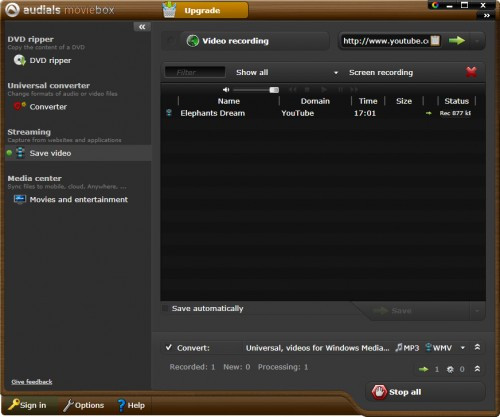The height and width of the screenshot is (417, 500).
Task: Collapse the left sidebar panel
Action: 142,27
